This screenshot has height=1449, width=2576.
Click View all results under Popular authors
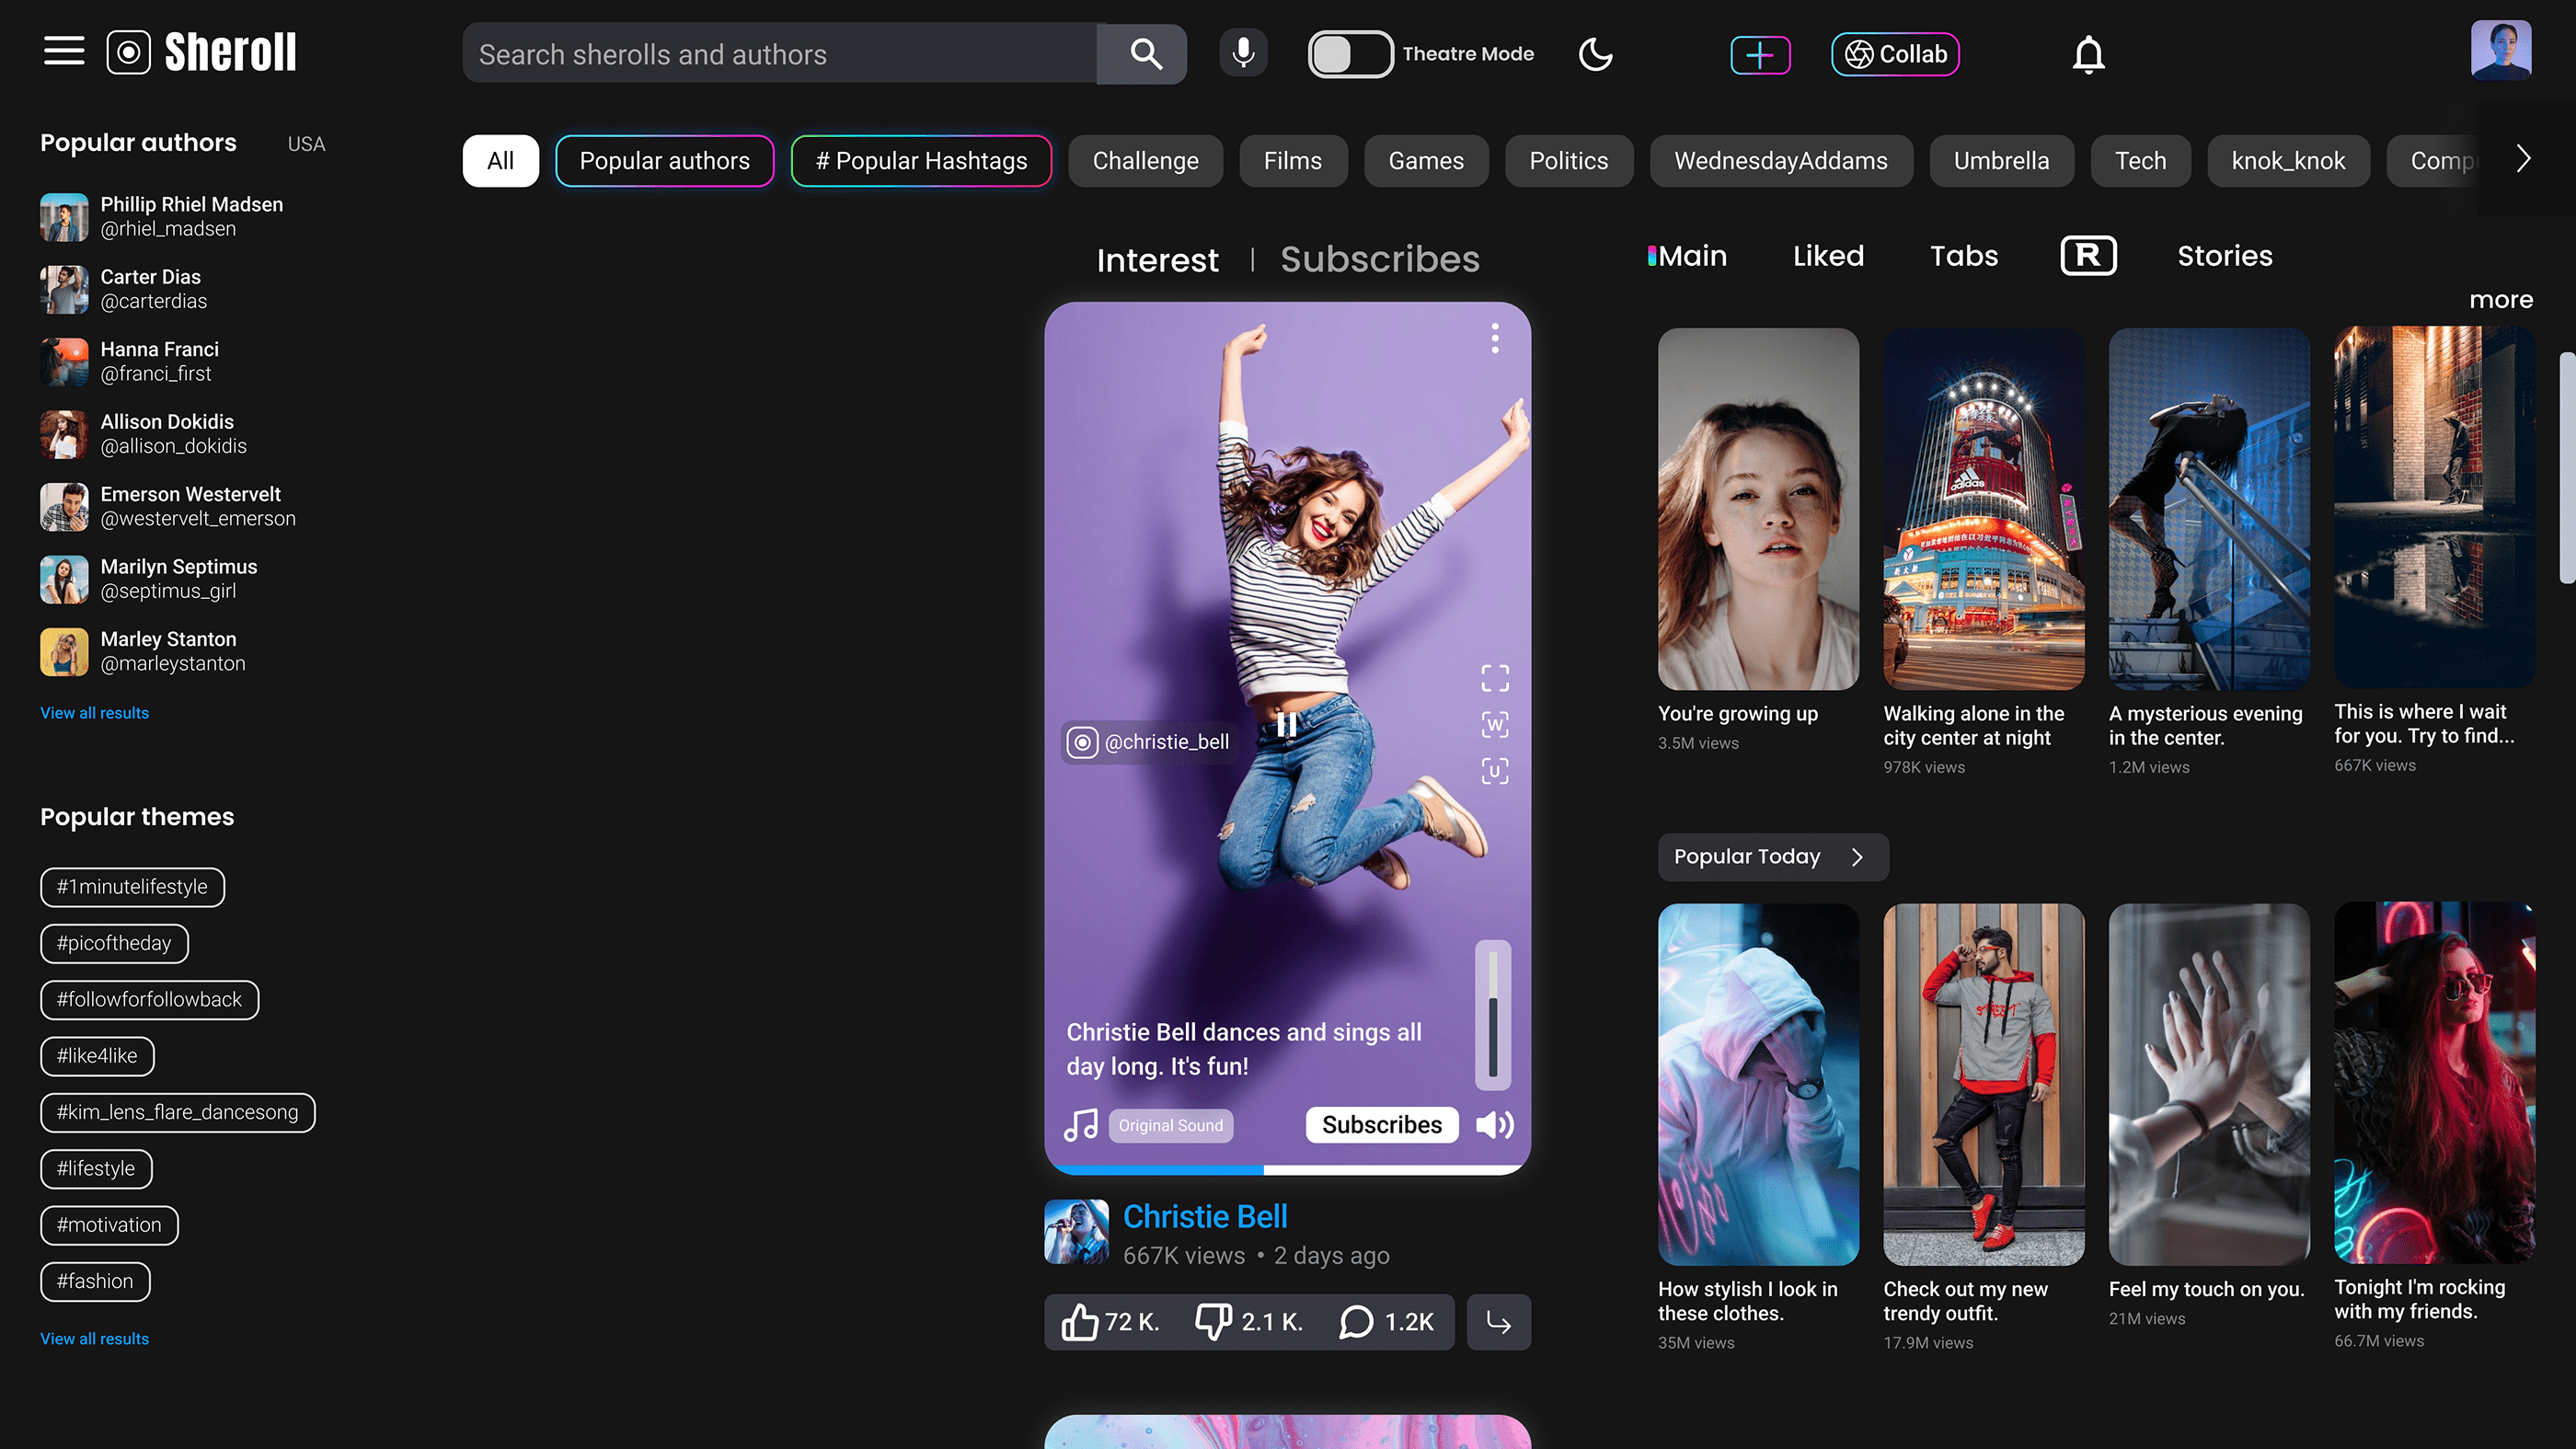click(x=94, y=713)
